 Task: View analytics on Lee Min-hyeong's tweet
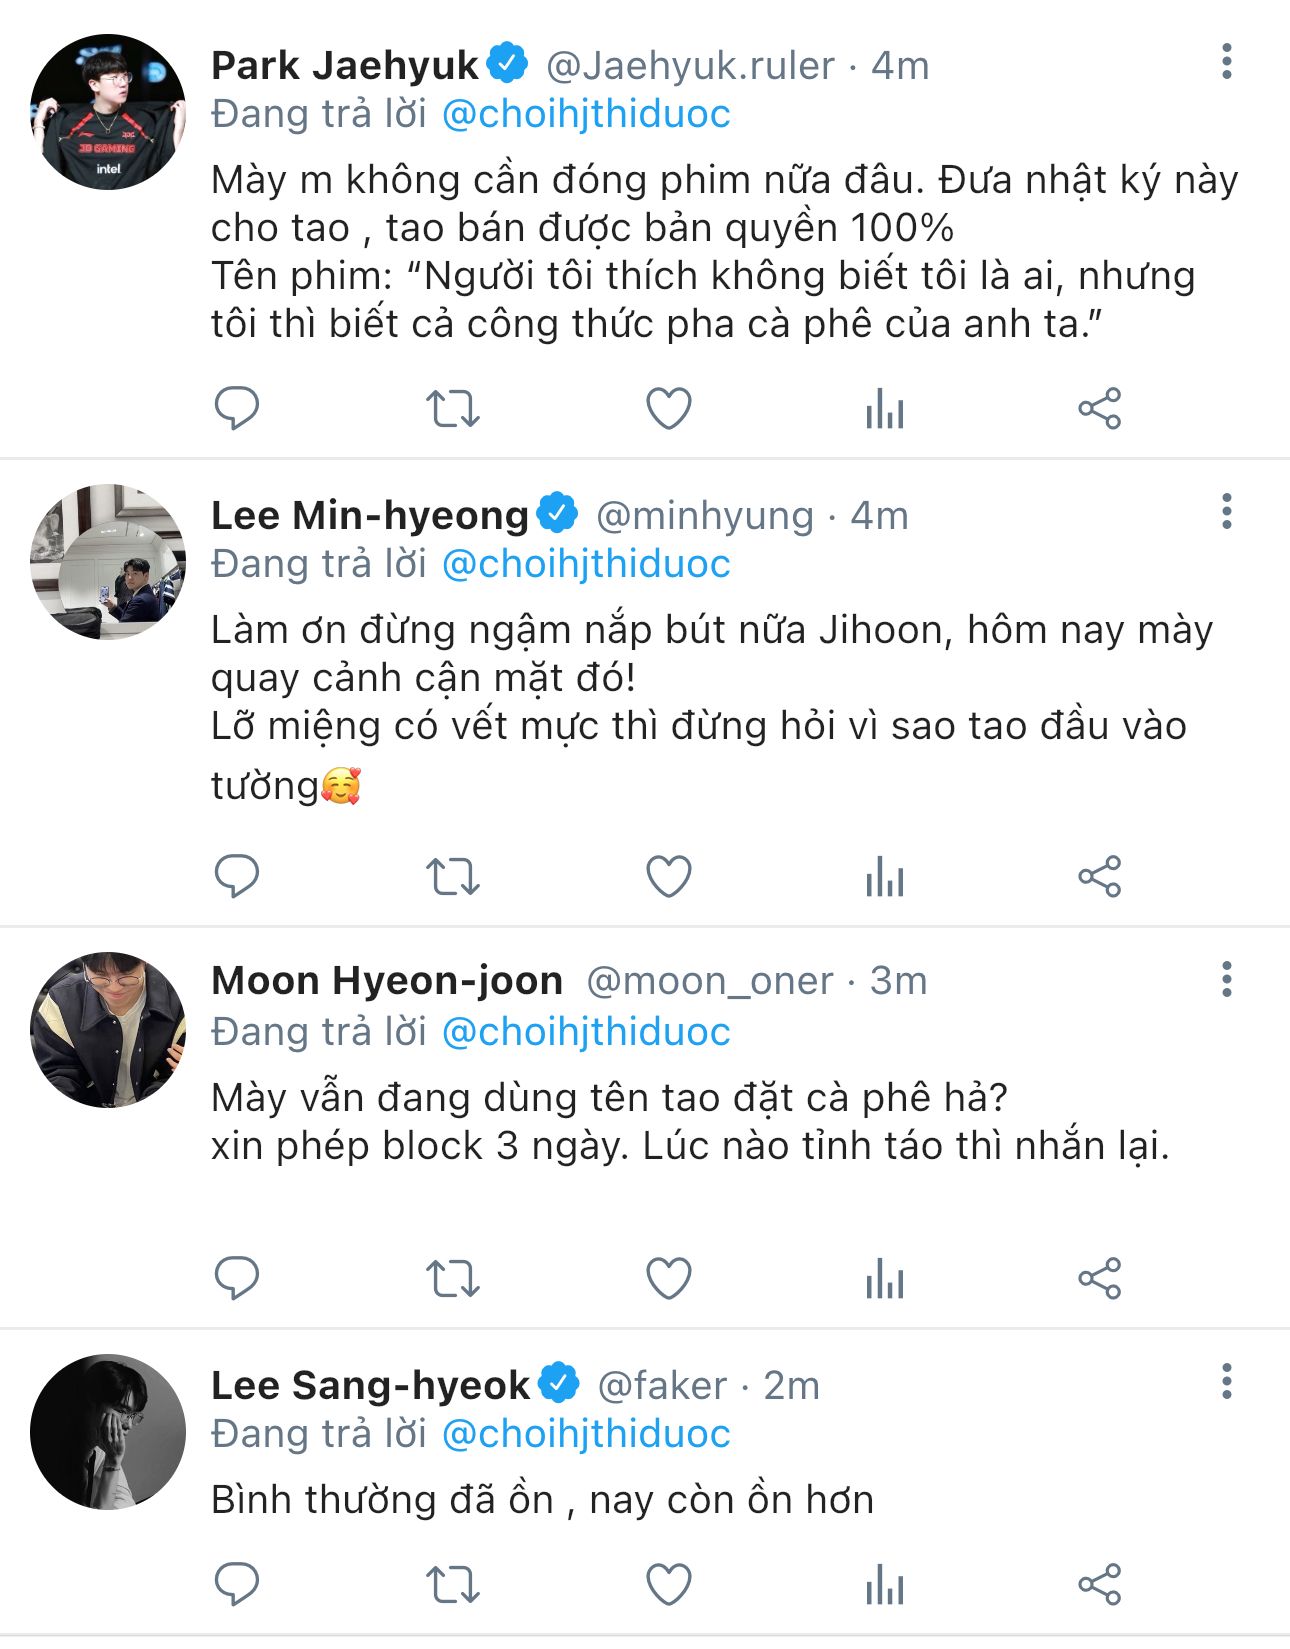[x=885, y=877]
